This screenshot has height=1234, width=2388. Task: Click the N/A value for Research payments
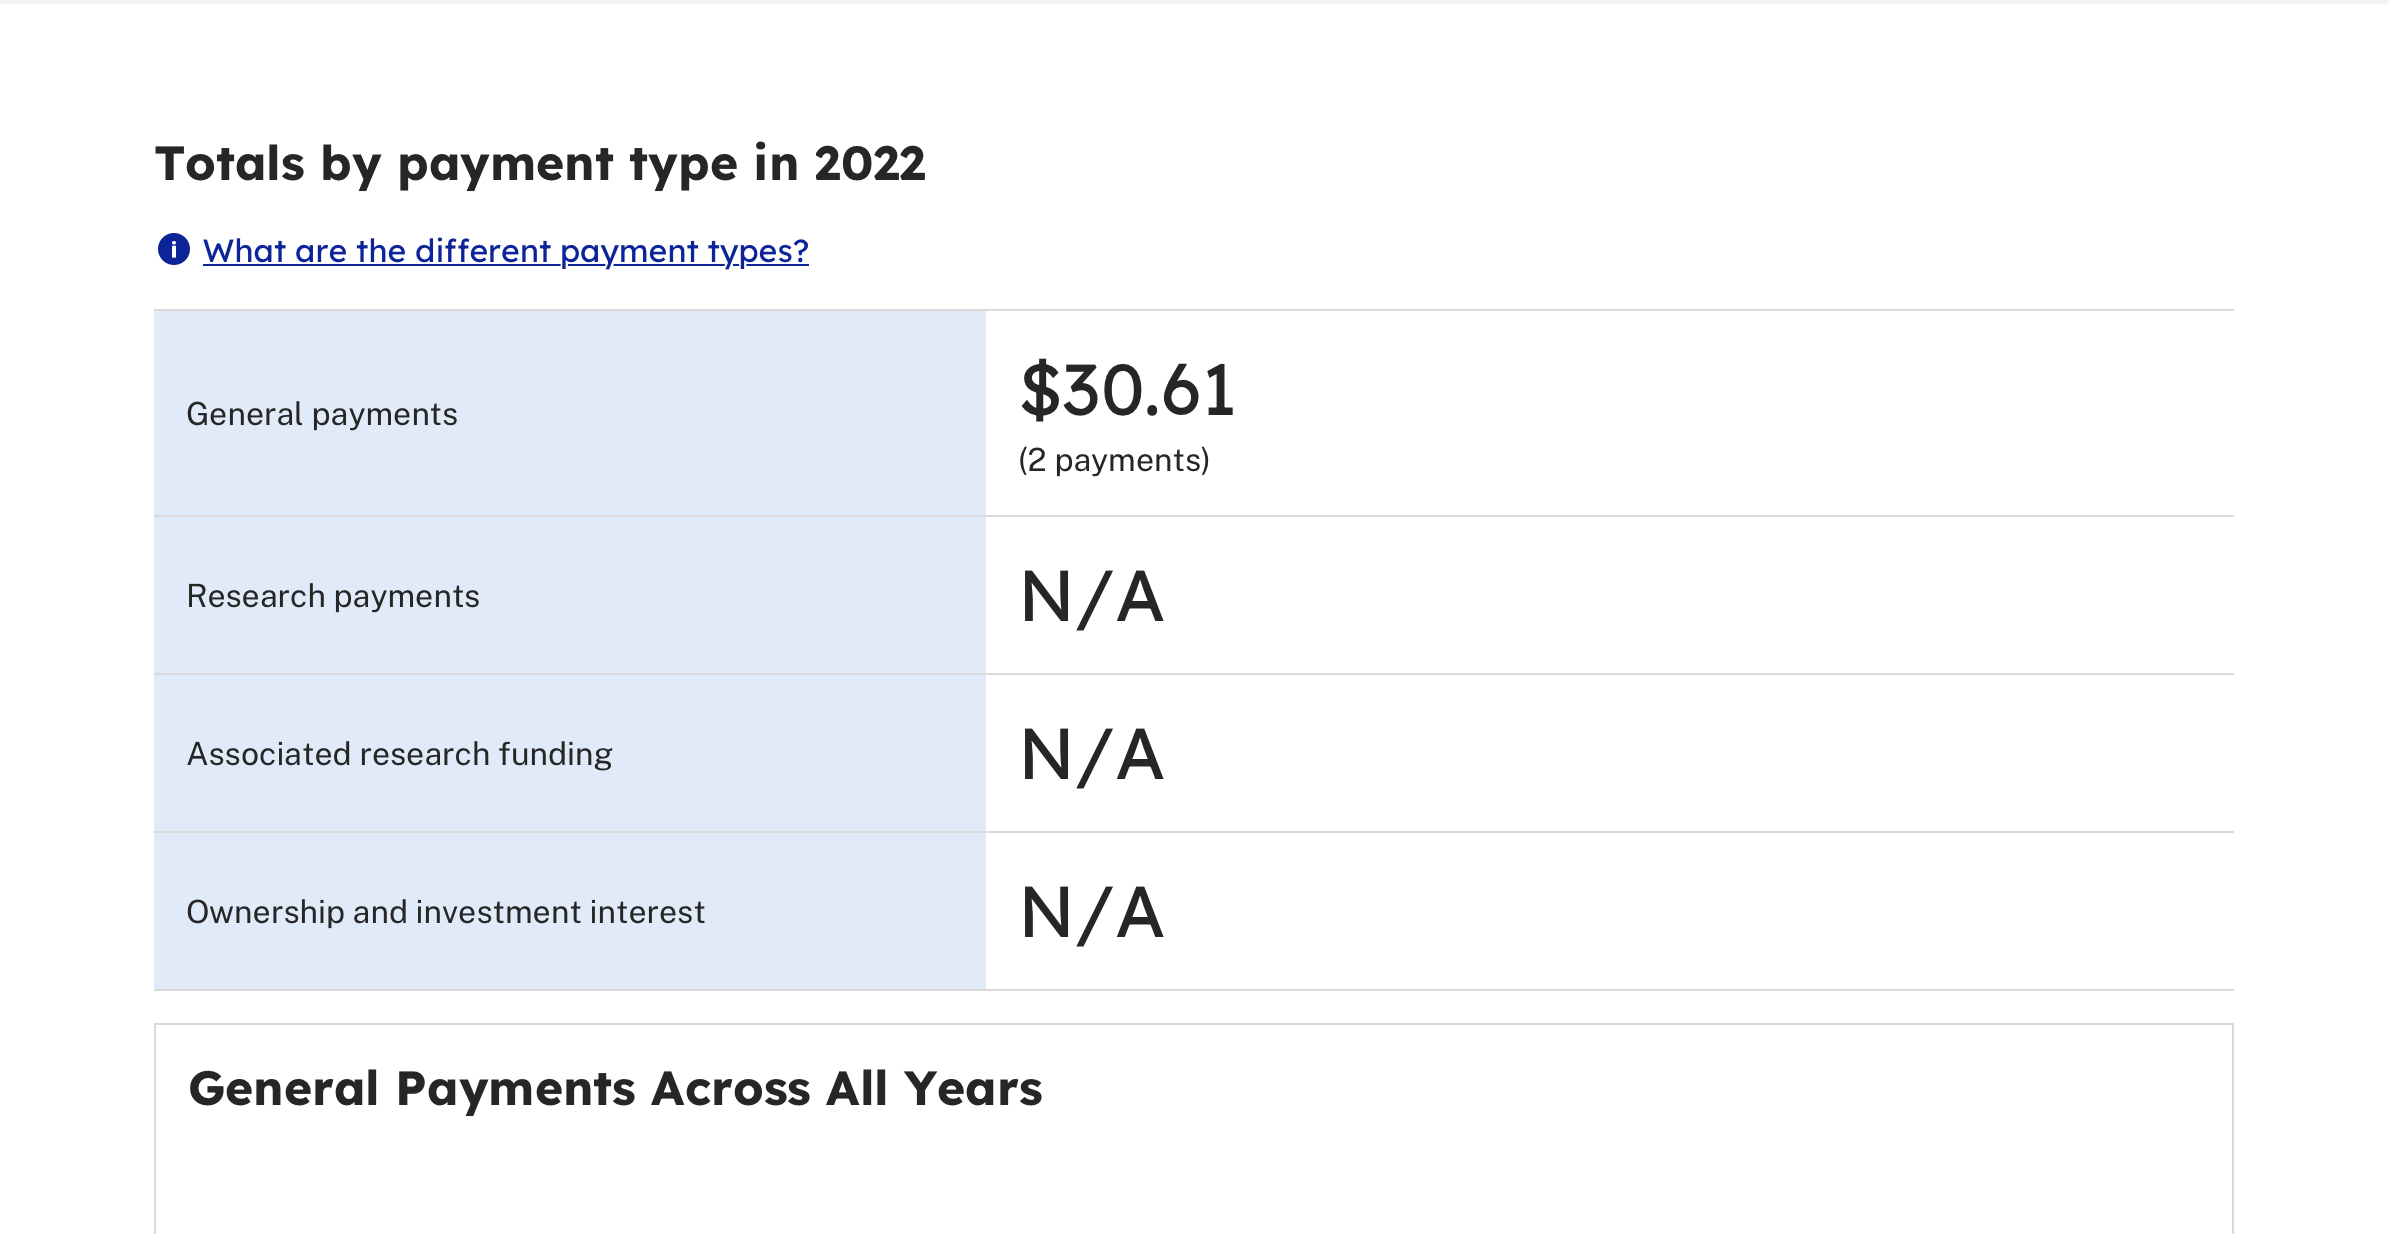1092,597
